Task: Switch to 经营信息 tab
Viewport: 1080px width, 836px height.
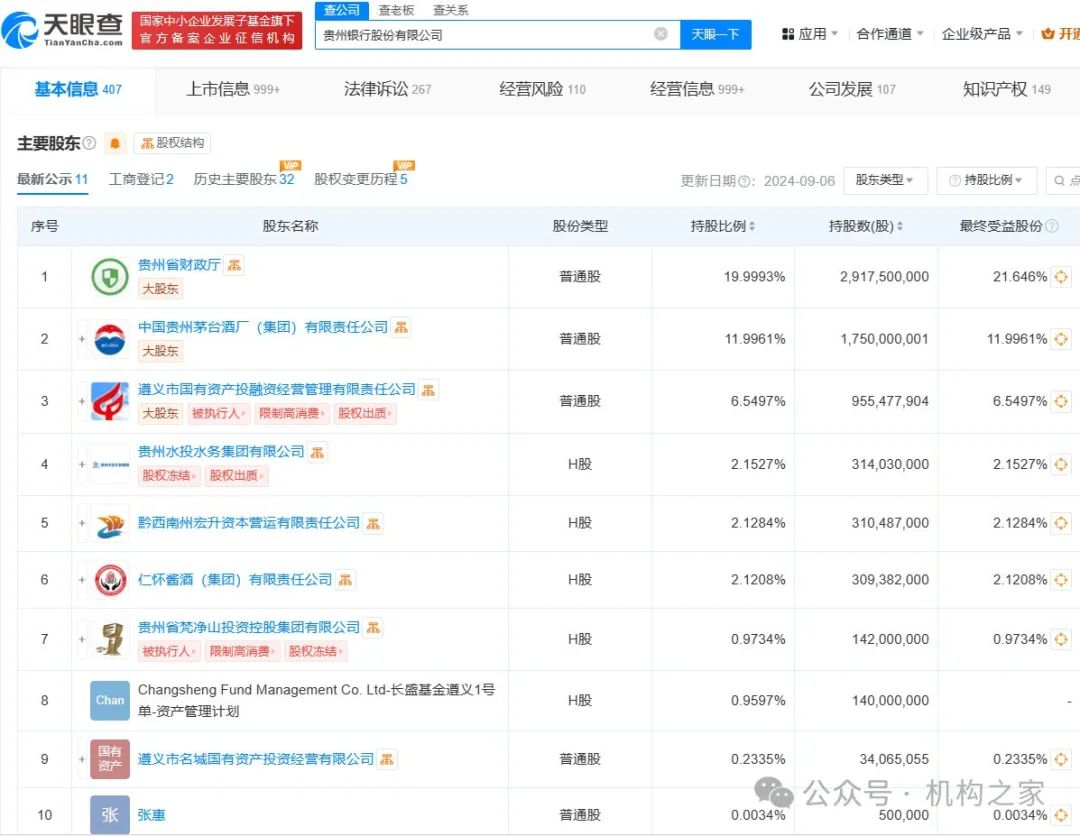Action: pyautogui.click(x=697, y=89)
